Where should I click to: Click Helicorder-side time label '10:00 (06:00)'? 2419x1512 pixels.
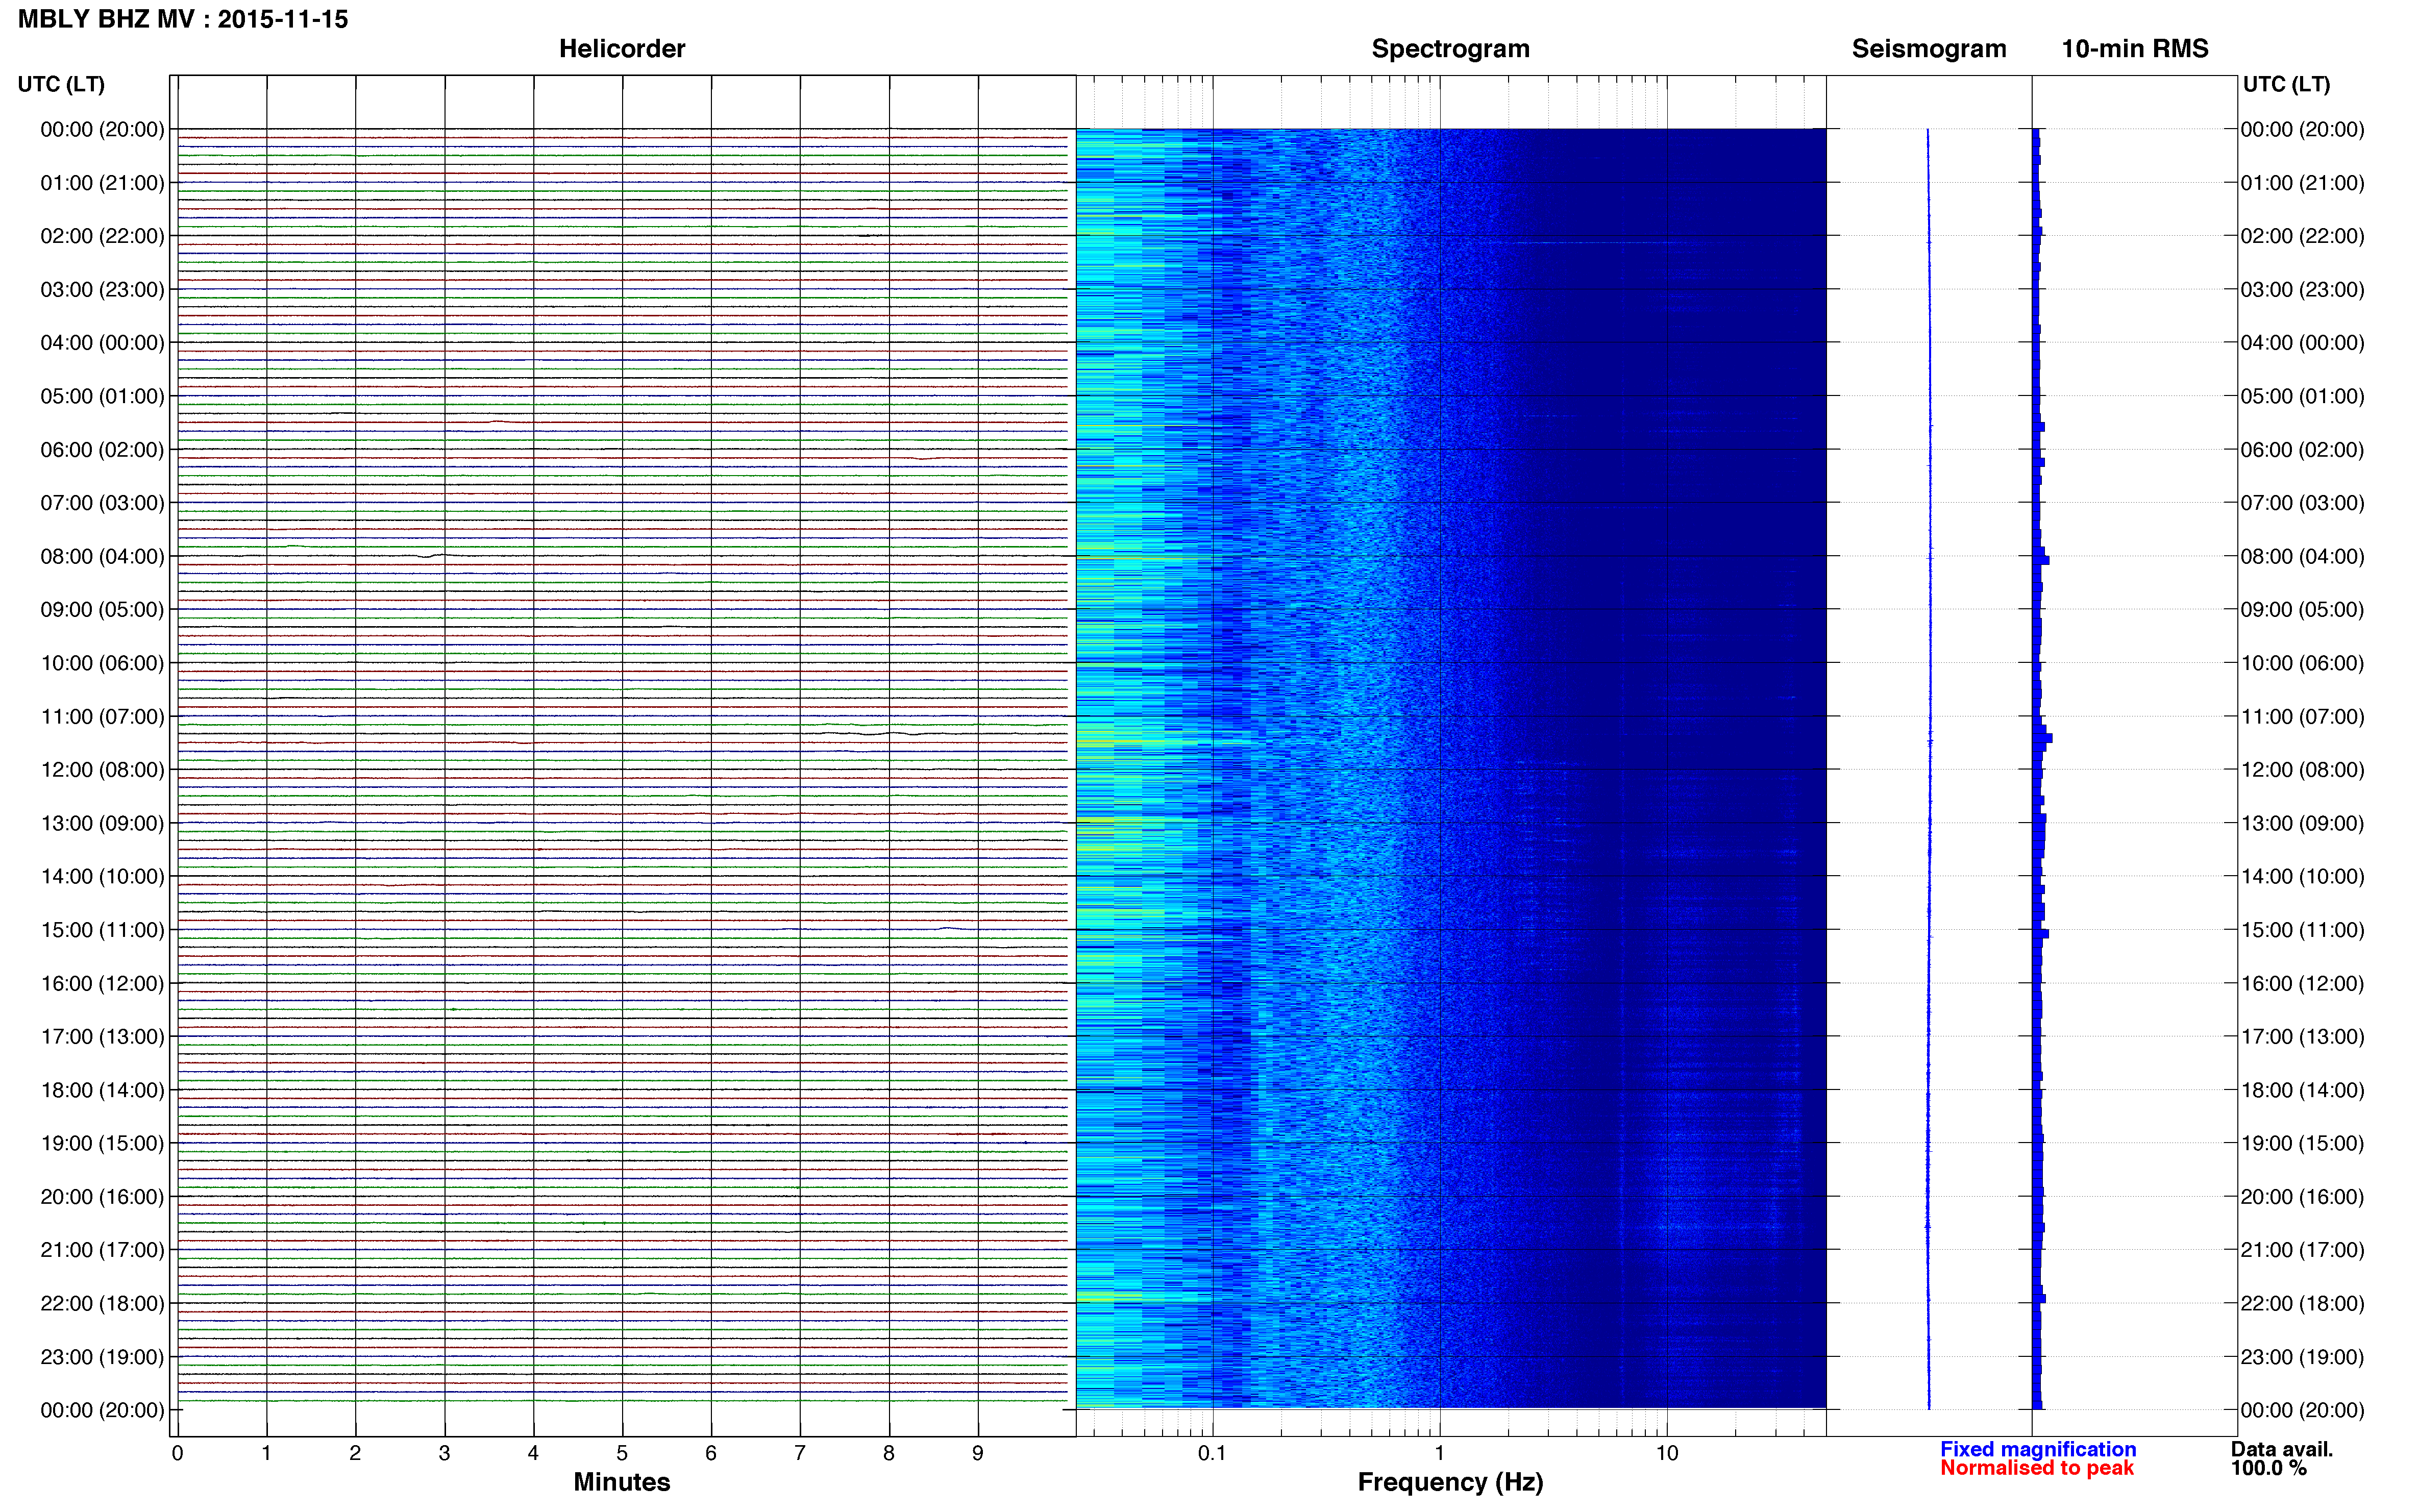(102, 663)
